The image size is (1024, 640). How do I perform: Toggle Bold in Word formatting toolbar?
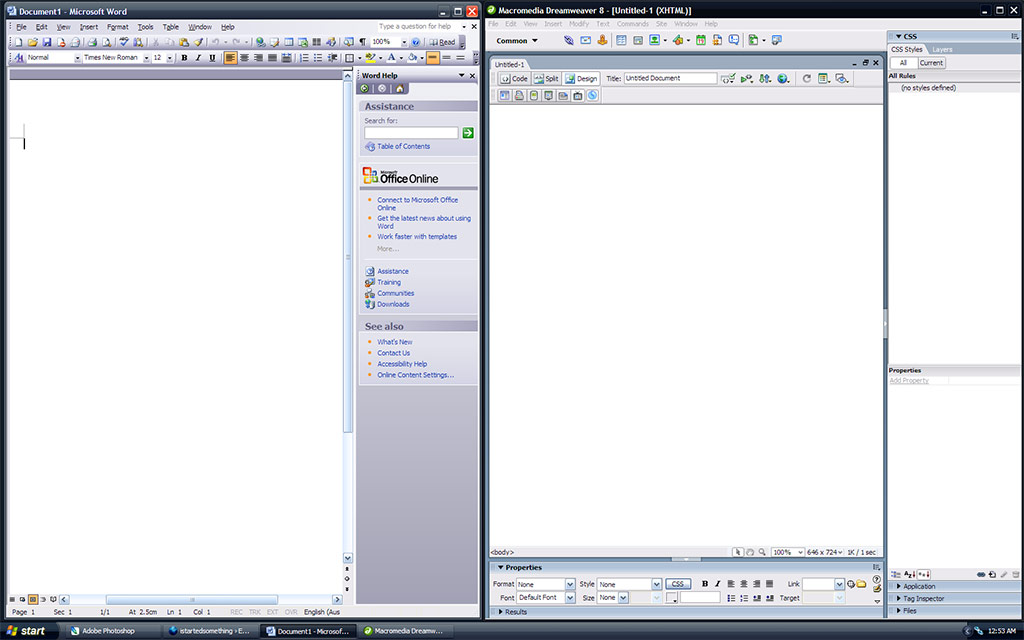pyautogui.click(x=184, y=57)
